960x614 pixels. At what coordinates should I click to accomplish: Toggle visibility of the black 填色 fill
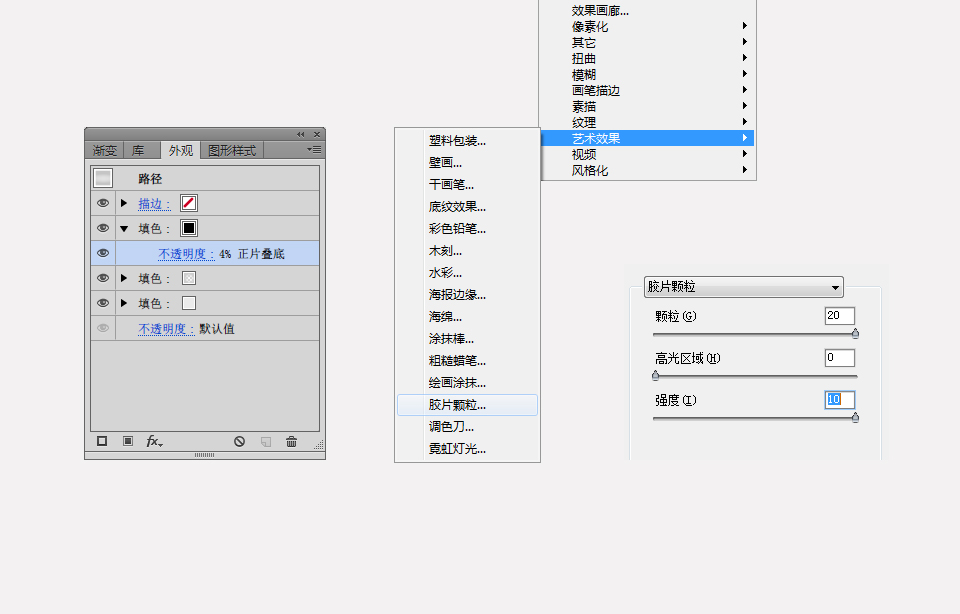click(x=102, y=228)
